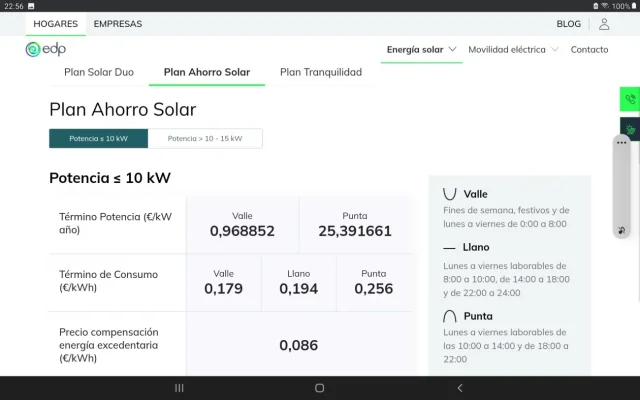Open the BLOG link
The width and height of the screenshot is (640, 400).
coord(569,24)
